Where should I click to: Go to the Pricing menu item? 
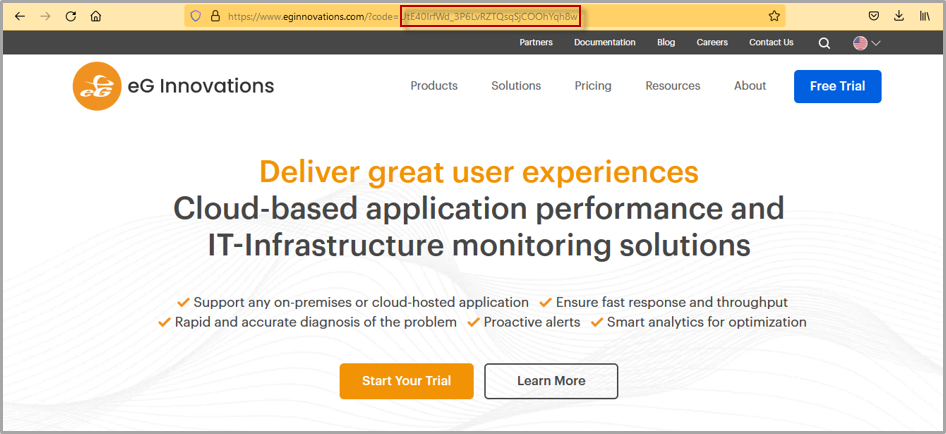(x=593, y=86)
